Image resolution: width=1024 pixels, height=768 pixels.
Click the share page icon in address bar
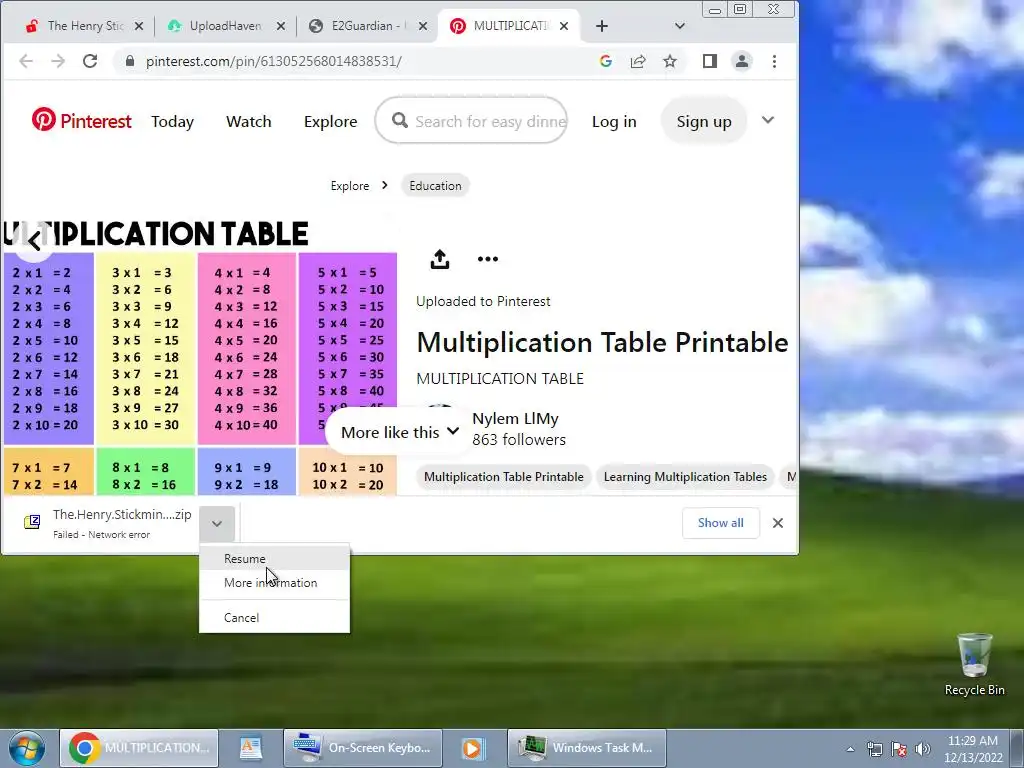(637, 61)
